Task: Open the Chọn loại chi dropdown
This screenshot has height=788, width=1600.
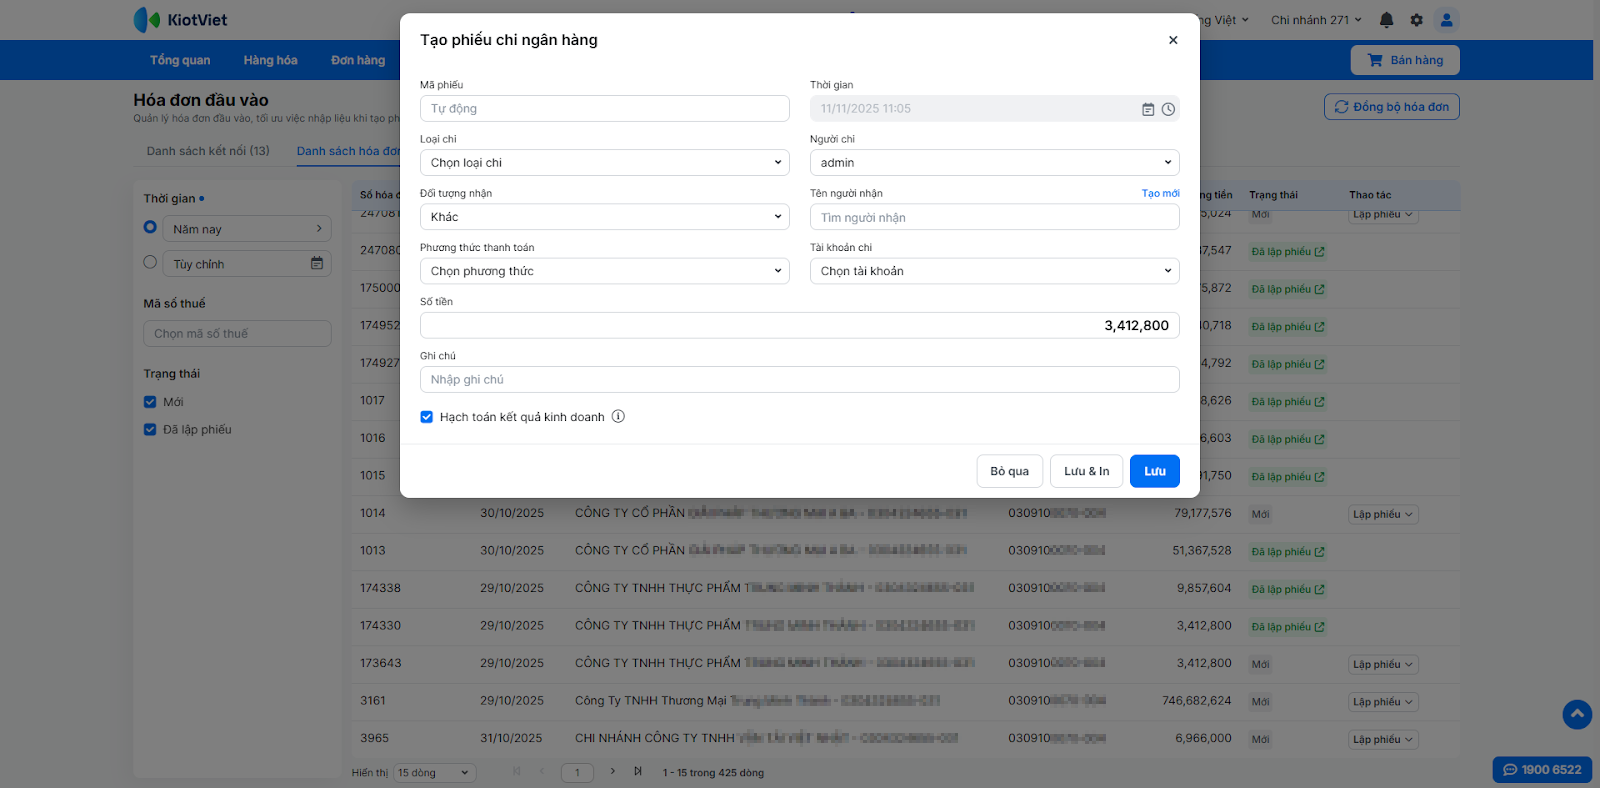Action: click(x=604, y=163)
